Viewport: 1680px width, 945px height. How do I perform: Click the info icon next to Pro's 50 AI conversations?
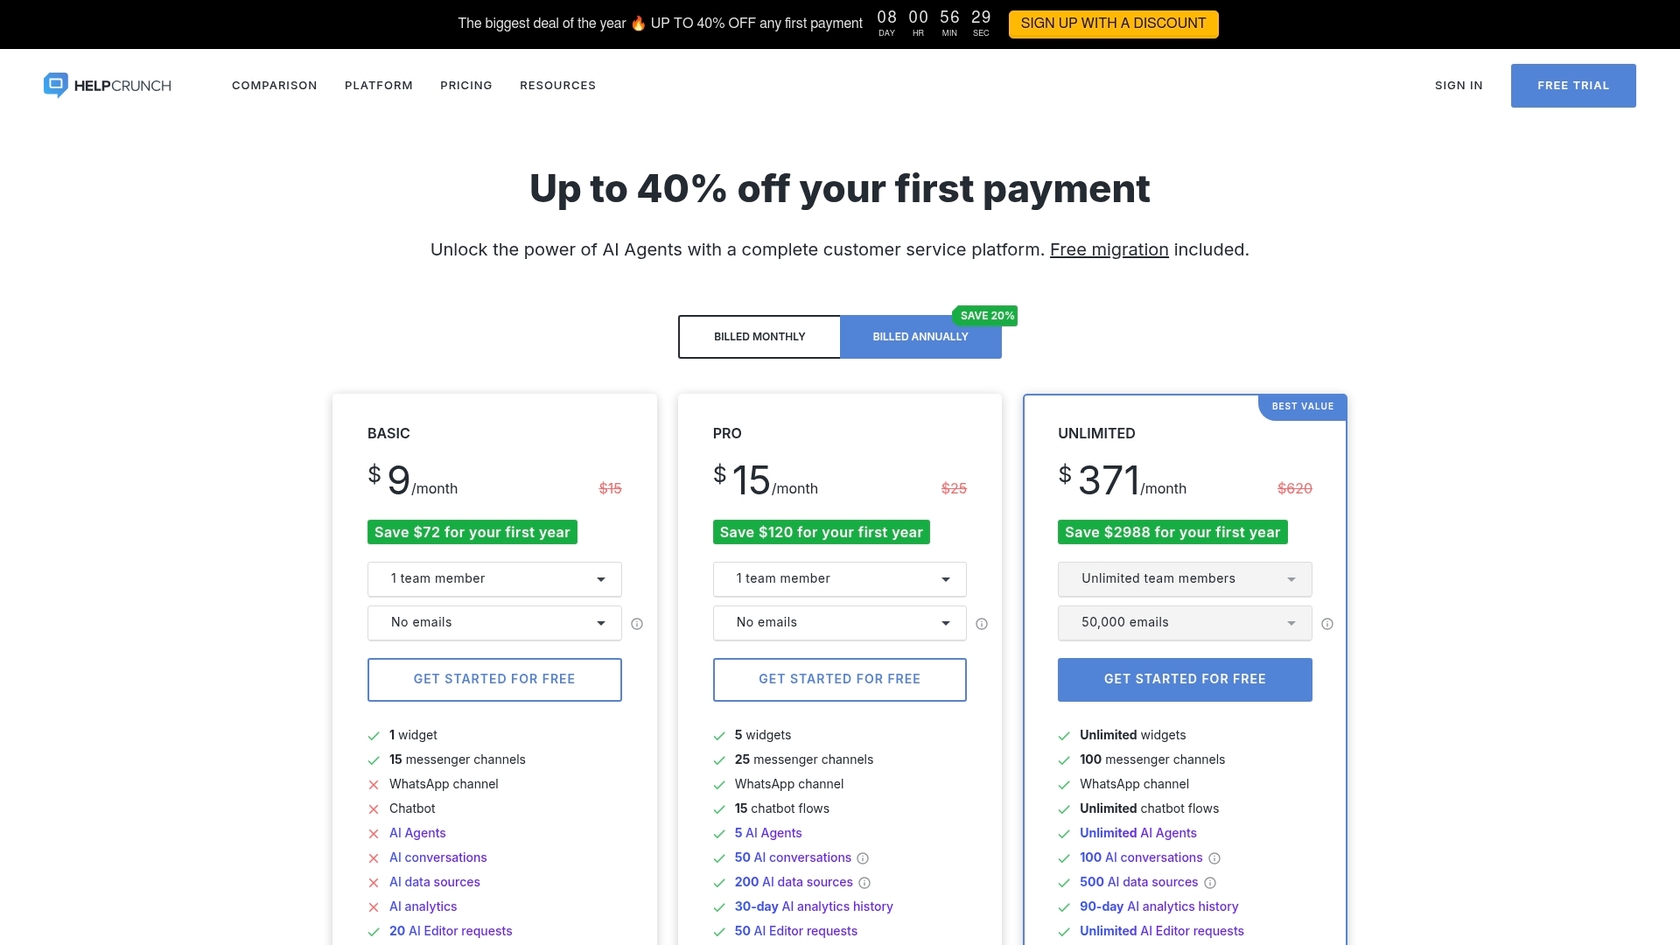[863, 858]
